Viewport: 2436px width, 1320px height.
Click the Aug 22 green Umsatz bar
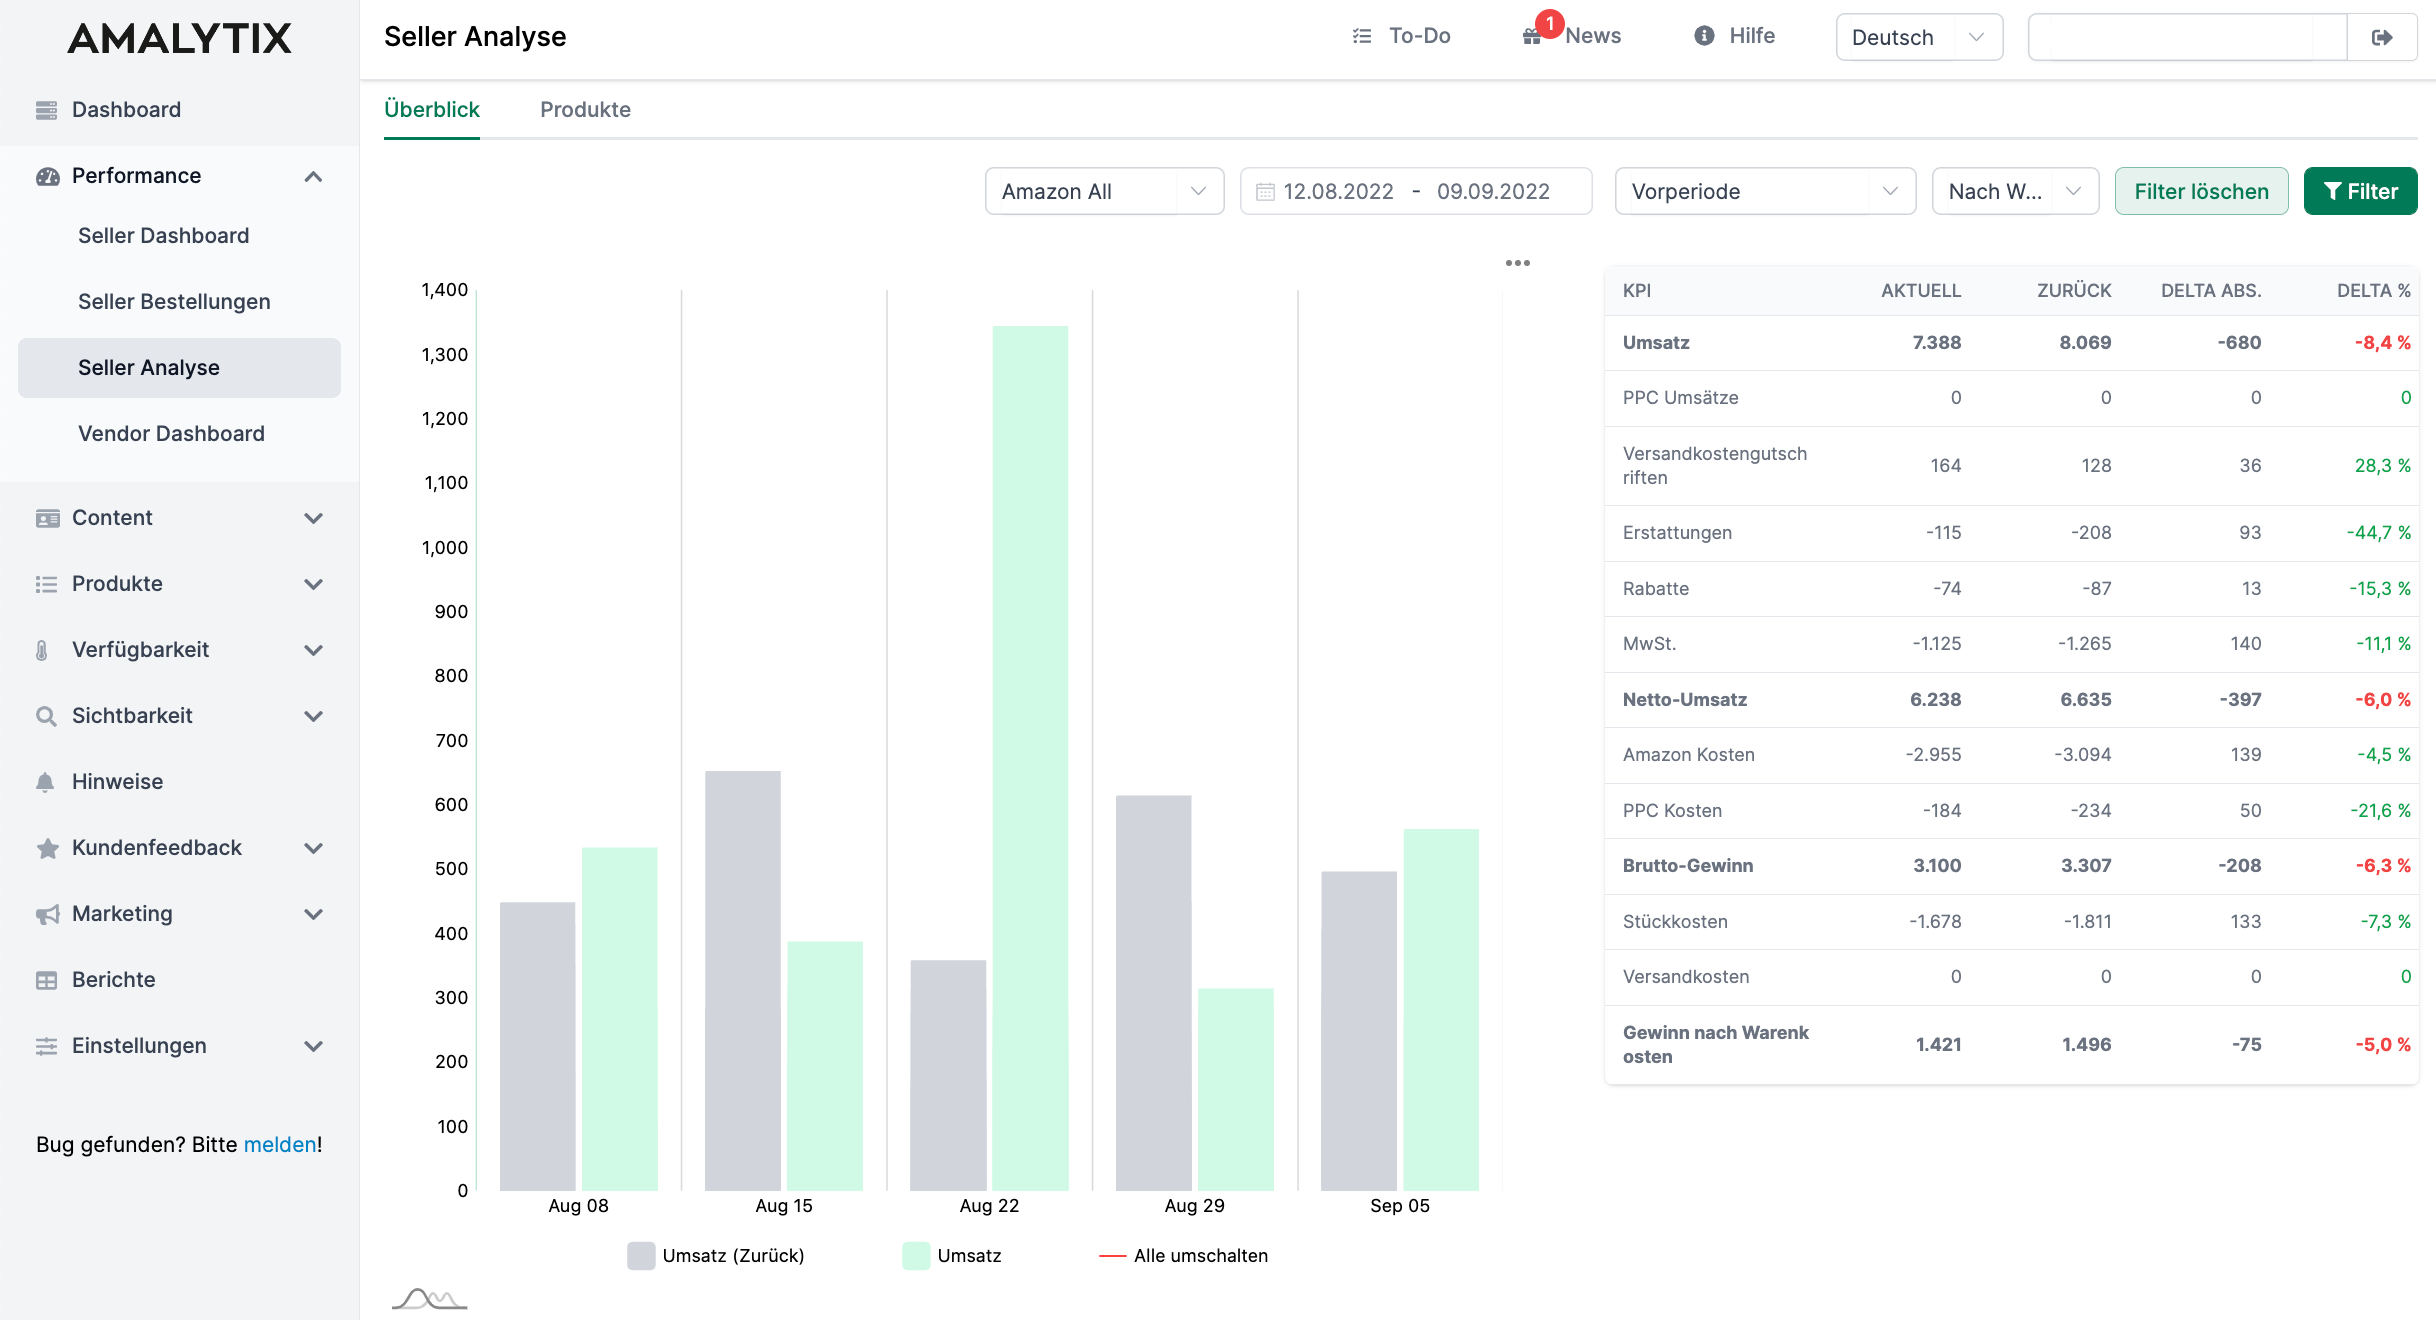1030,758
